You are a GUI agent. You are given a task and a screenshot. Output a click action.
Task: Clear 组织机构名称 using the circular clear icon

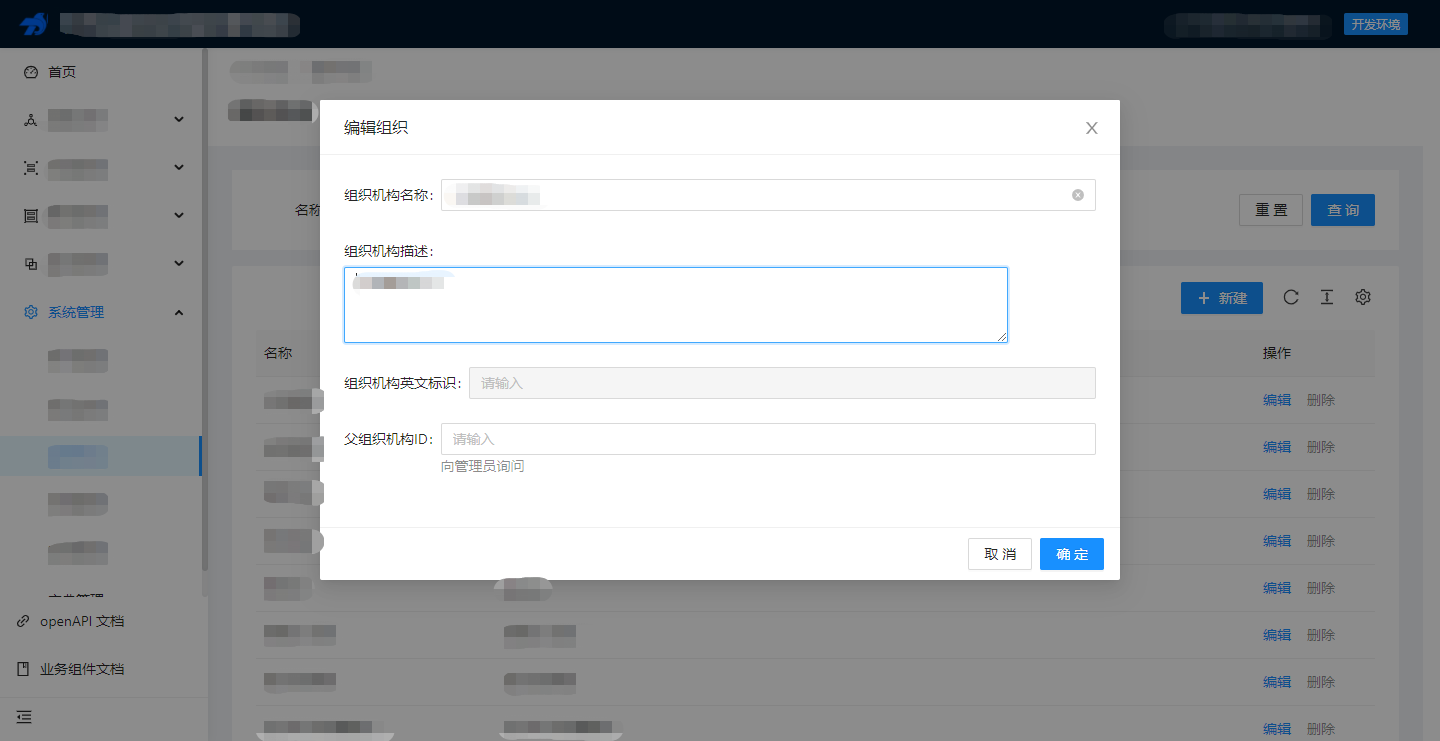pos(1078,194)
